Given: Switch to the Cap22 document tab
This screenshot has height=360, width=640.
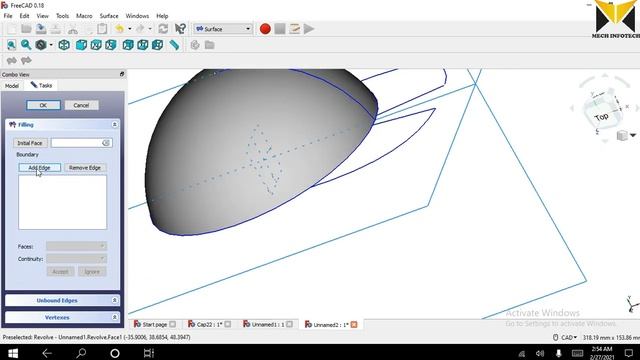Looking at the screenshot, I should 209,324.
